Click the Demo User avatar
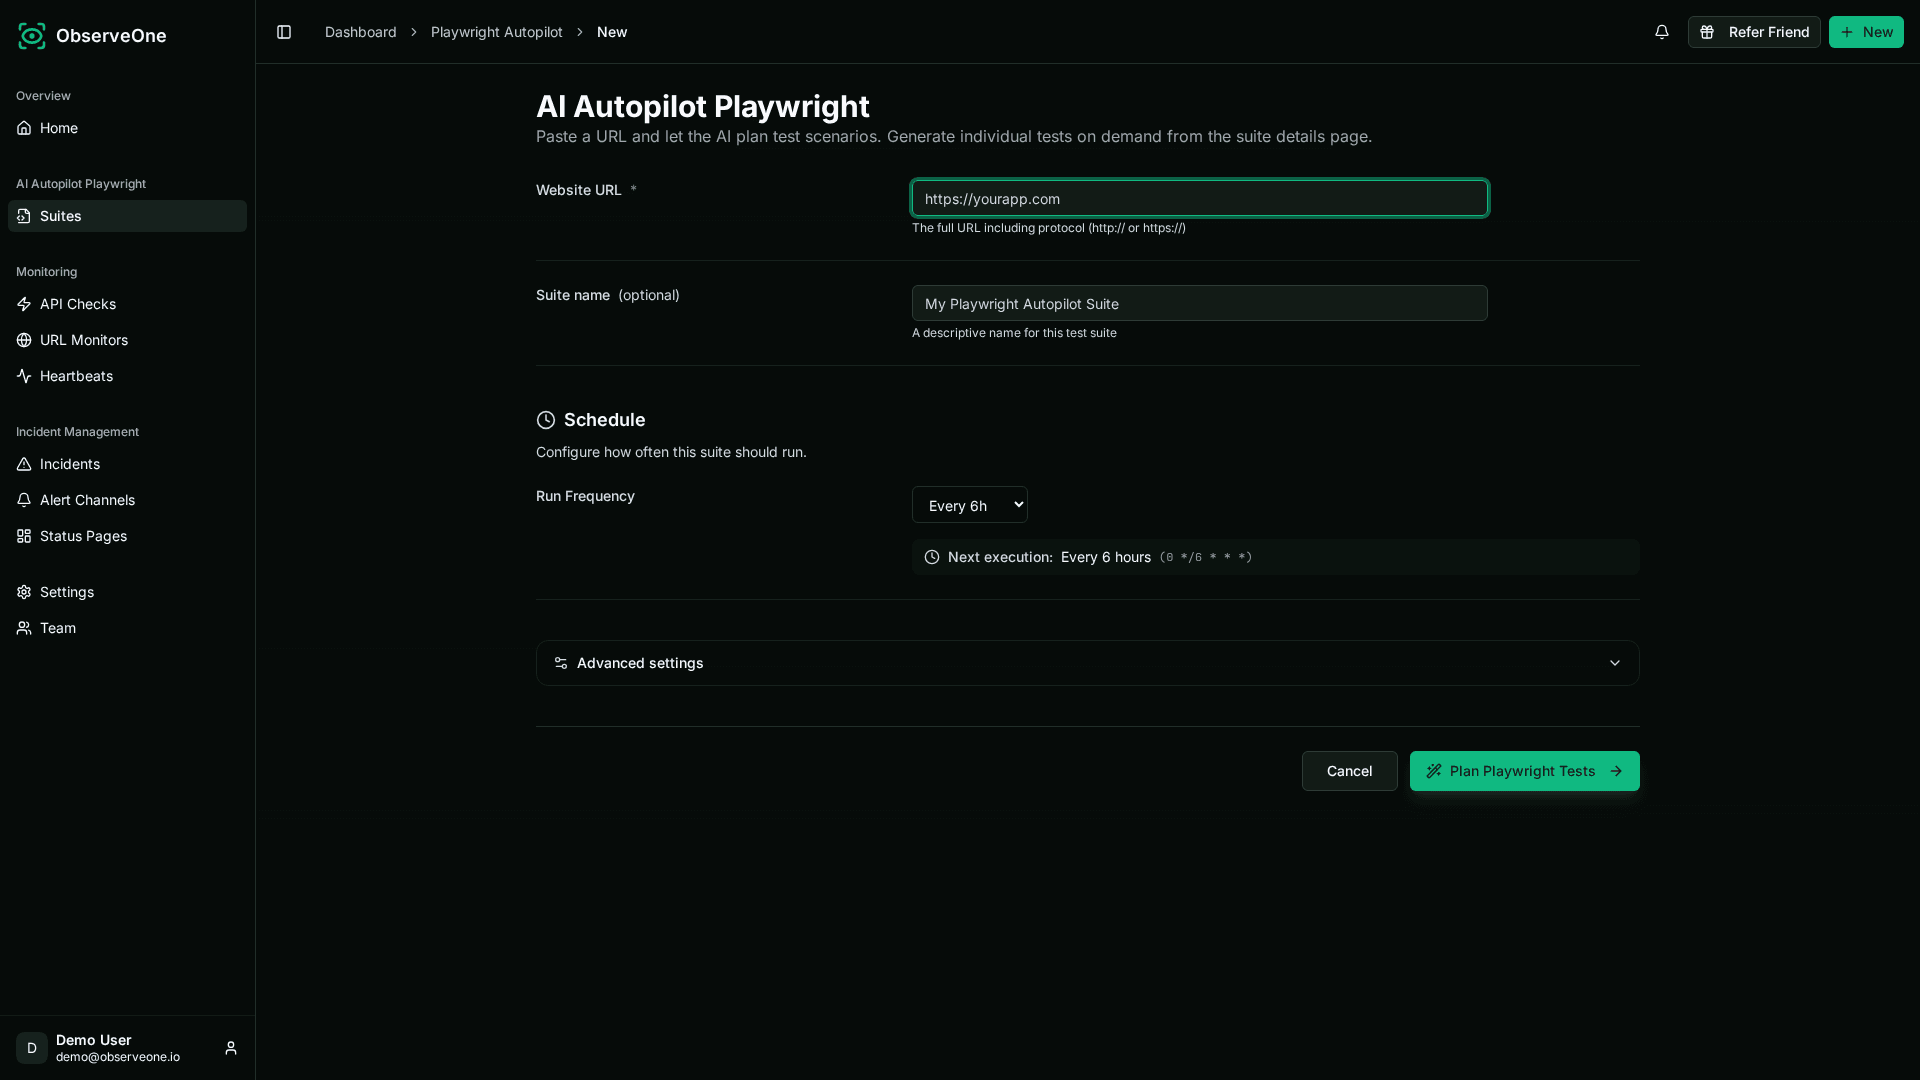The image size is (1920, 1080). click(x=32, y=1048)
